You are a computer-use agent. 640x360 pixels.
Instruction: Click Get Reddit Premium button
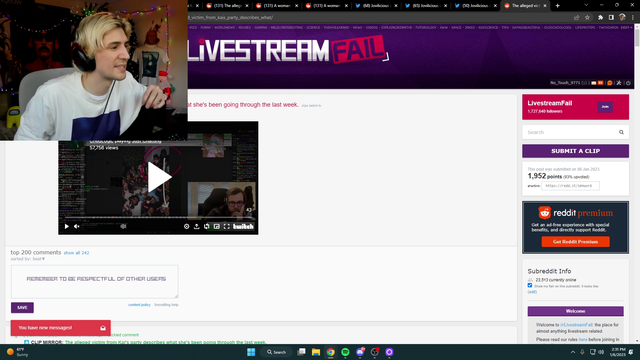point(576,242)
